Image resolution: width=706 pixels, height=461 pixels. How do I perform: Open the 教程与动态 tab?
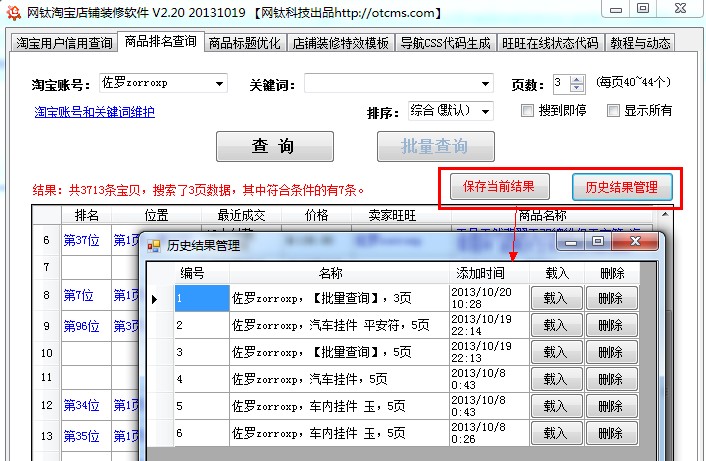click(x=640, y=43)
